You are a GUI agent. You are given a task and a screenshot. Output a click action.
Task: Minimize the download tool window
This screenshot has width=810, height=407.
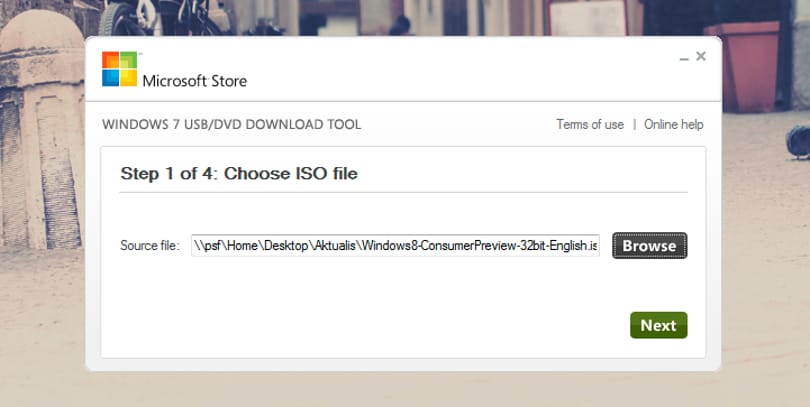coord(684,58)
